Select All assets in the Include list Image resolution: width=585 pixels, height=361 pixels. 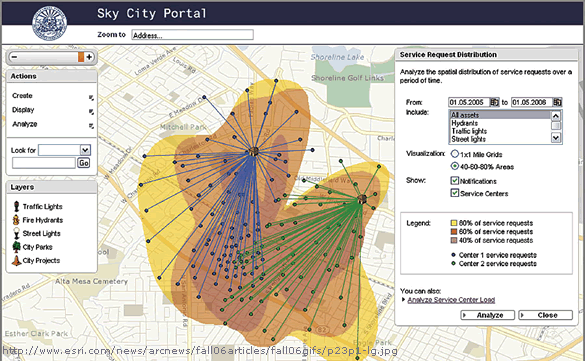coord(500,115)
